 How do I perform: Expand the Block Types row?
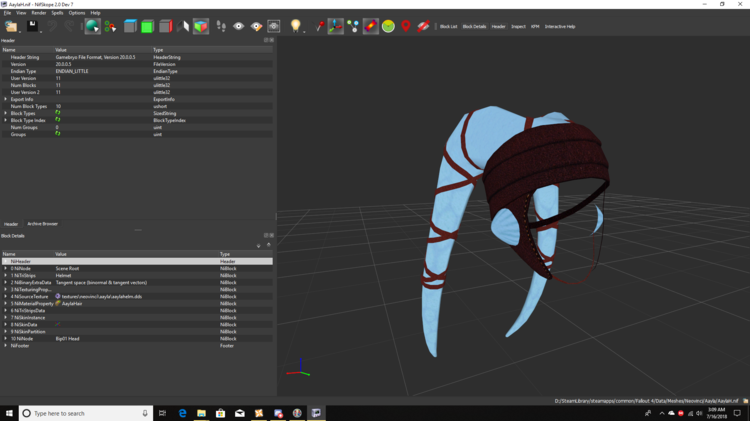pos(6,113)
